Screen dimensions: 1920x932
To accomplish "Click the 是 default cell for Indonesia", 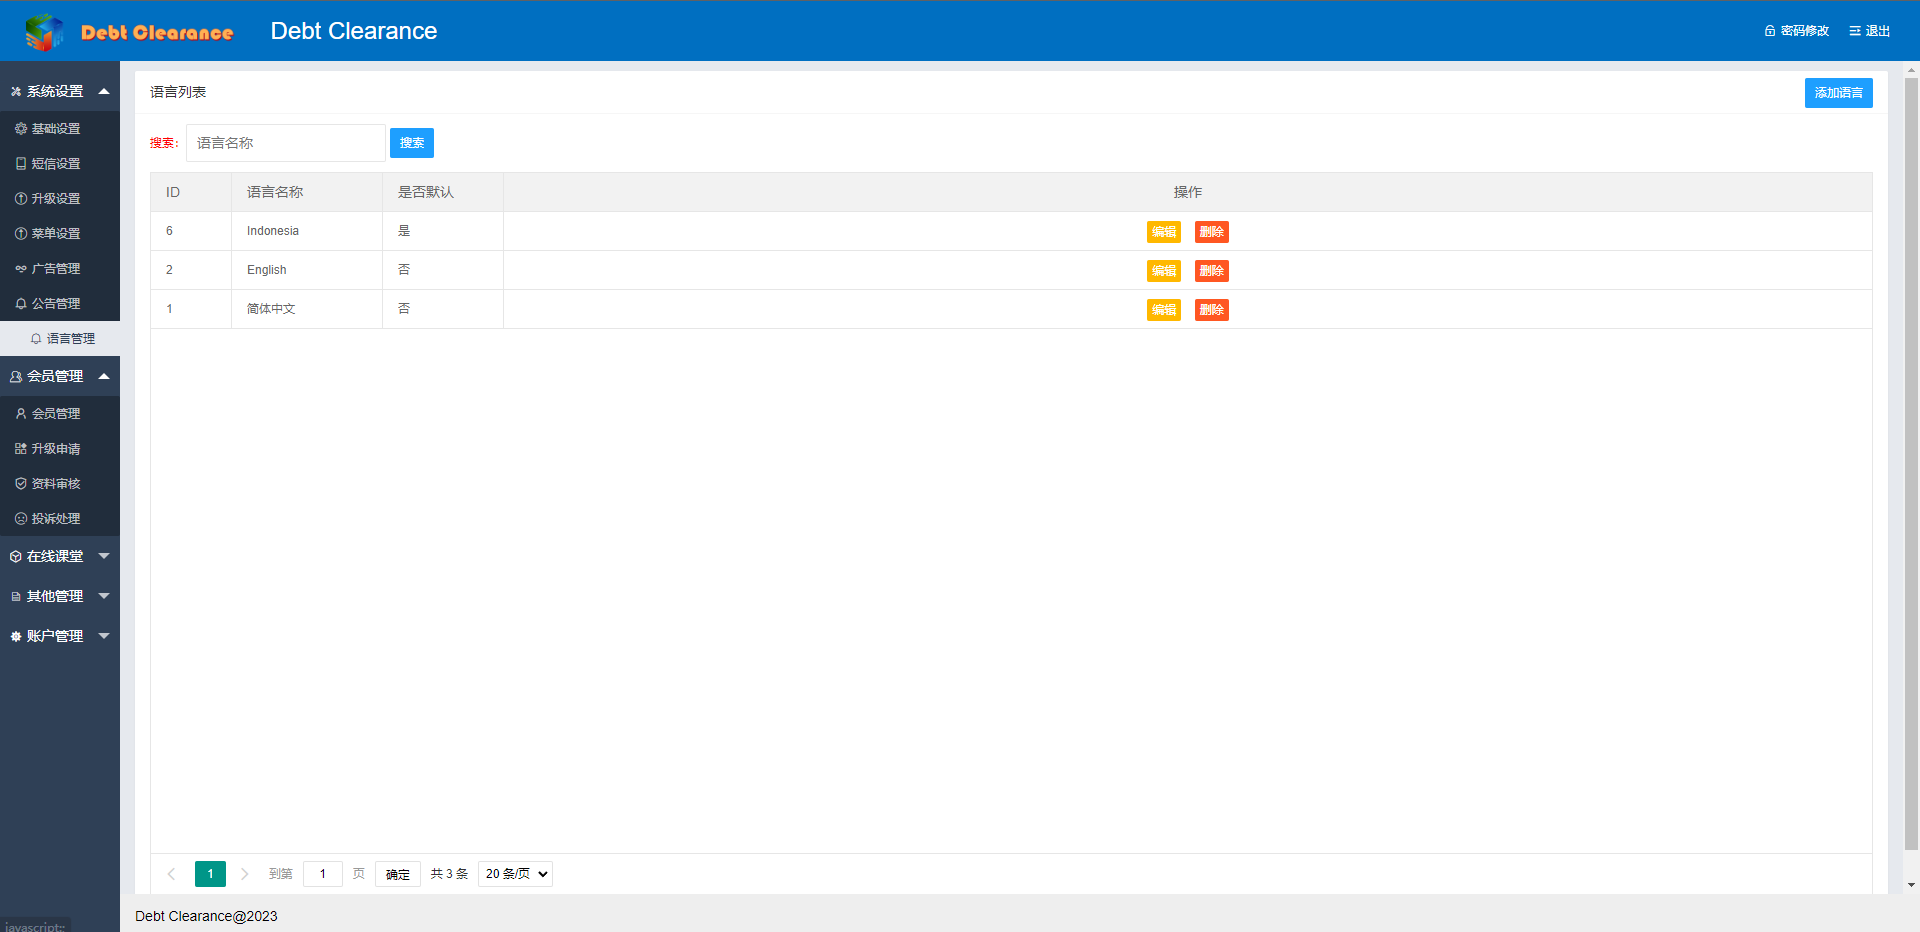I will [x=443, y=231].
